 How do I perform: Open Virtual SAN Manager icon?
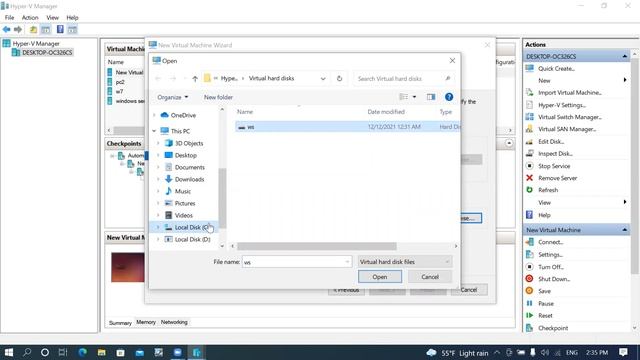point(529,129)
